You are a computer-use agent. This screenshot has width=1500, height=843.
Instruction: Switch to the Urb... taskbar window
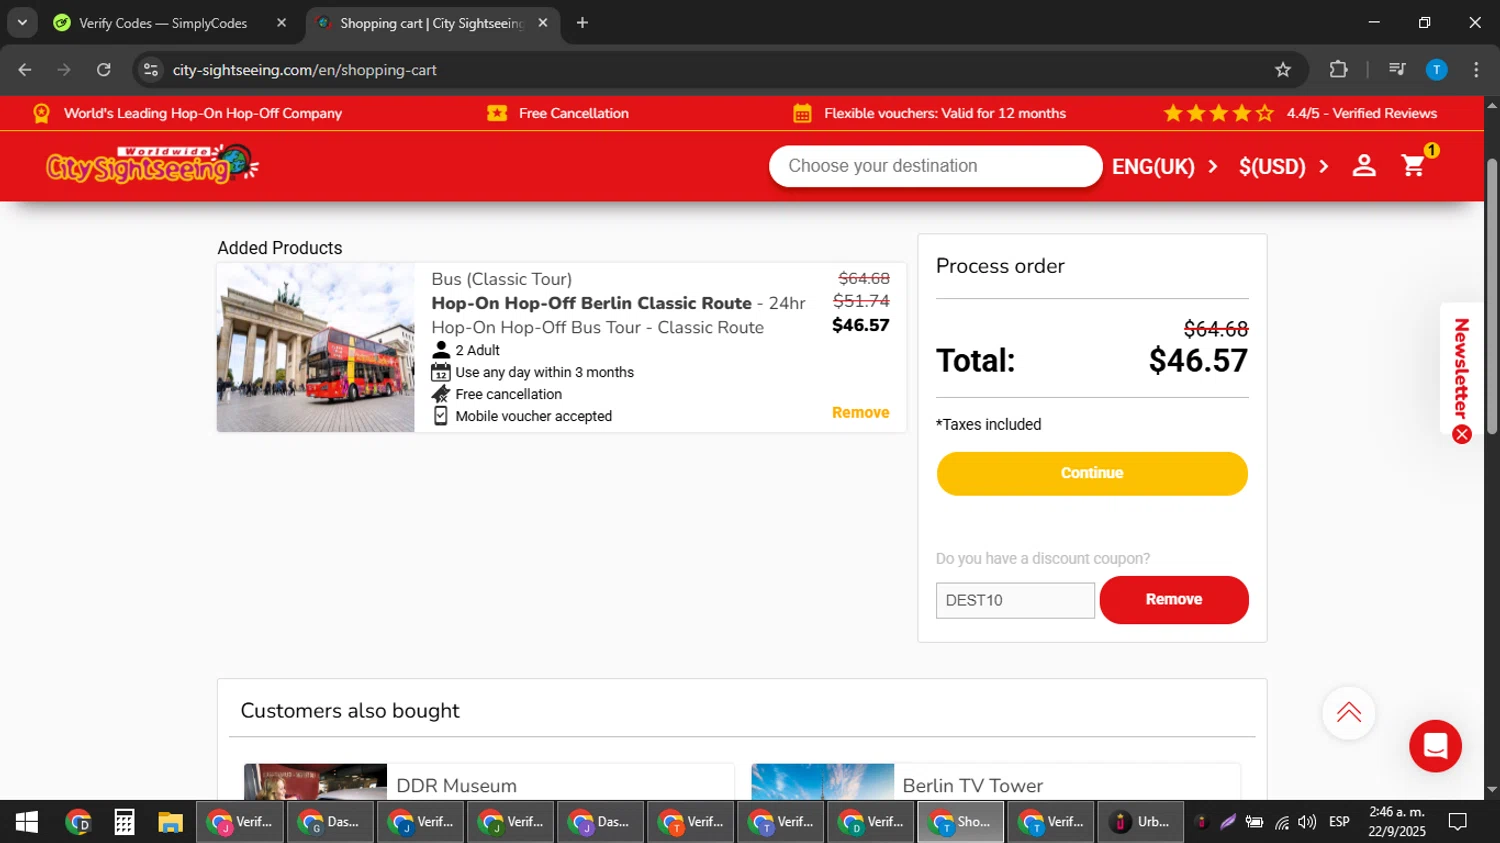pyautogui.click(x=1141, y=822)
